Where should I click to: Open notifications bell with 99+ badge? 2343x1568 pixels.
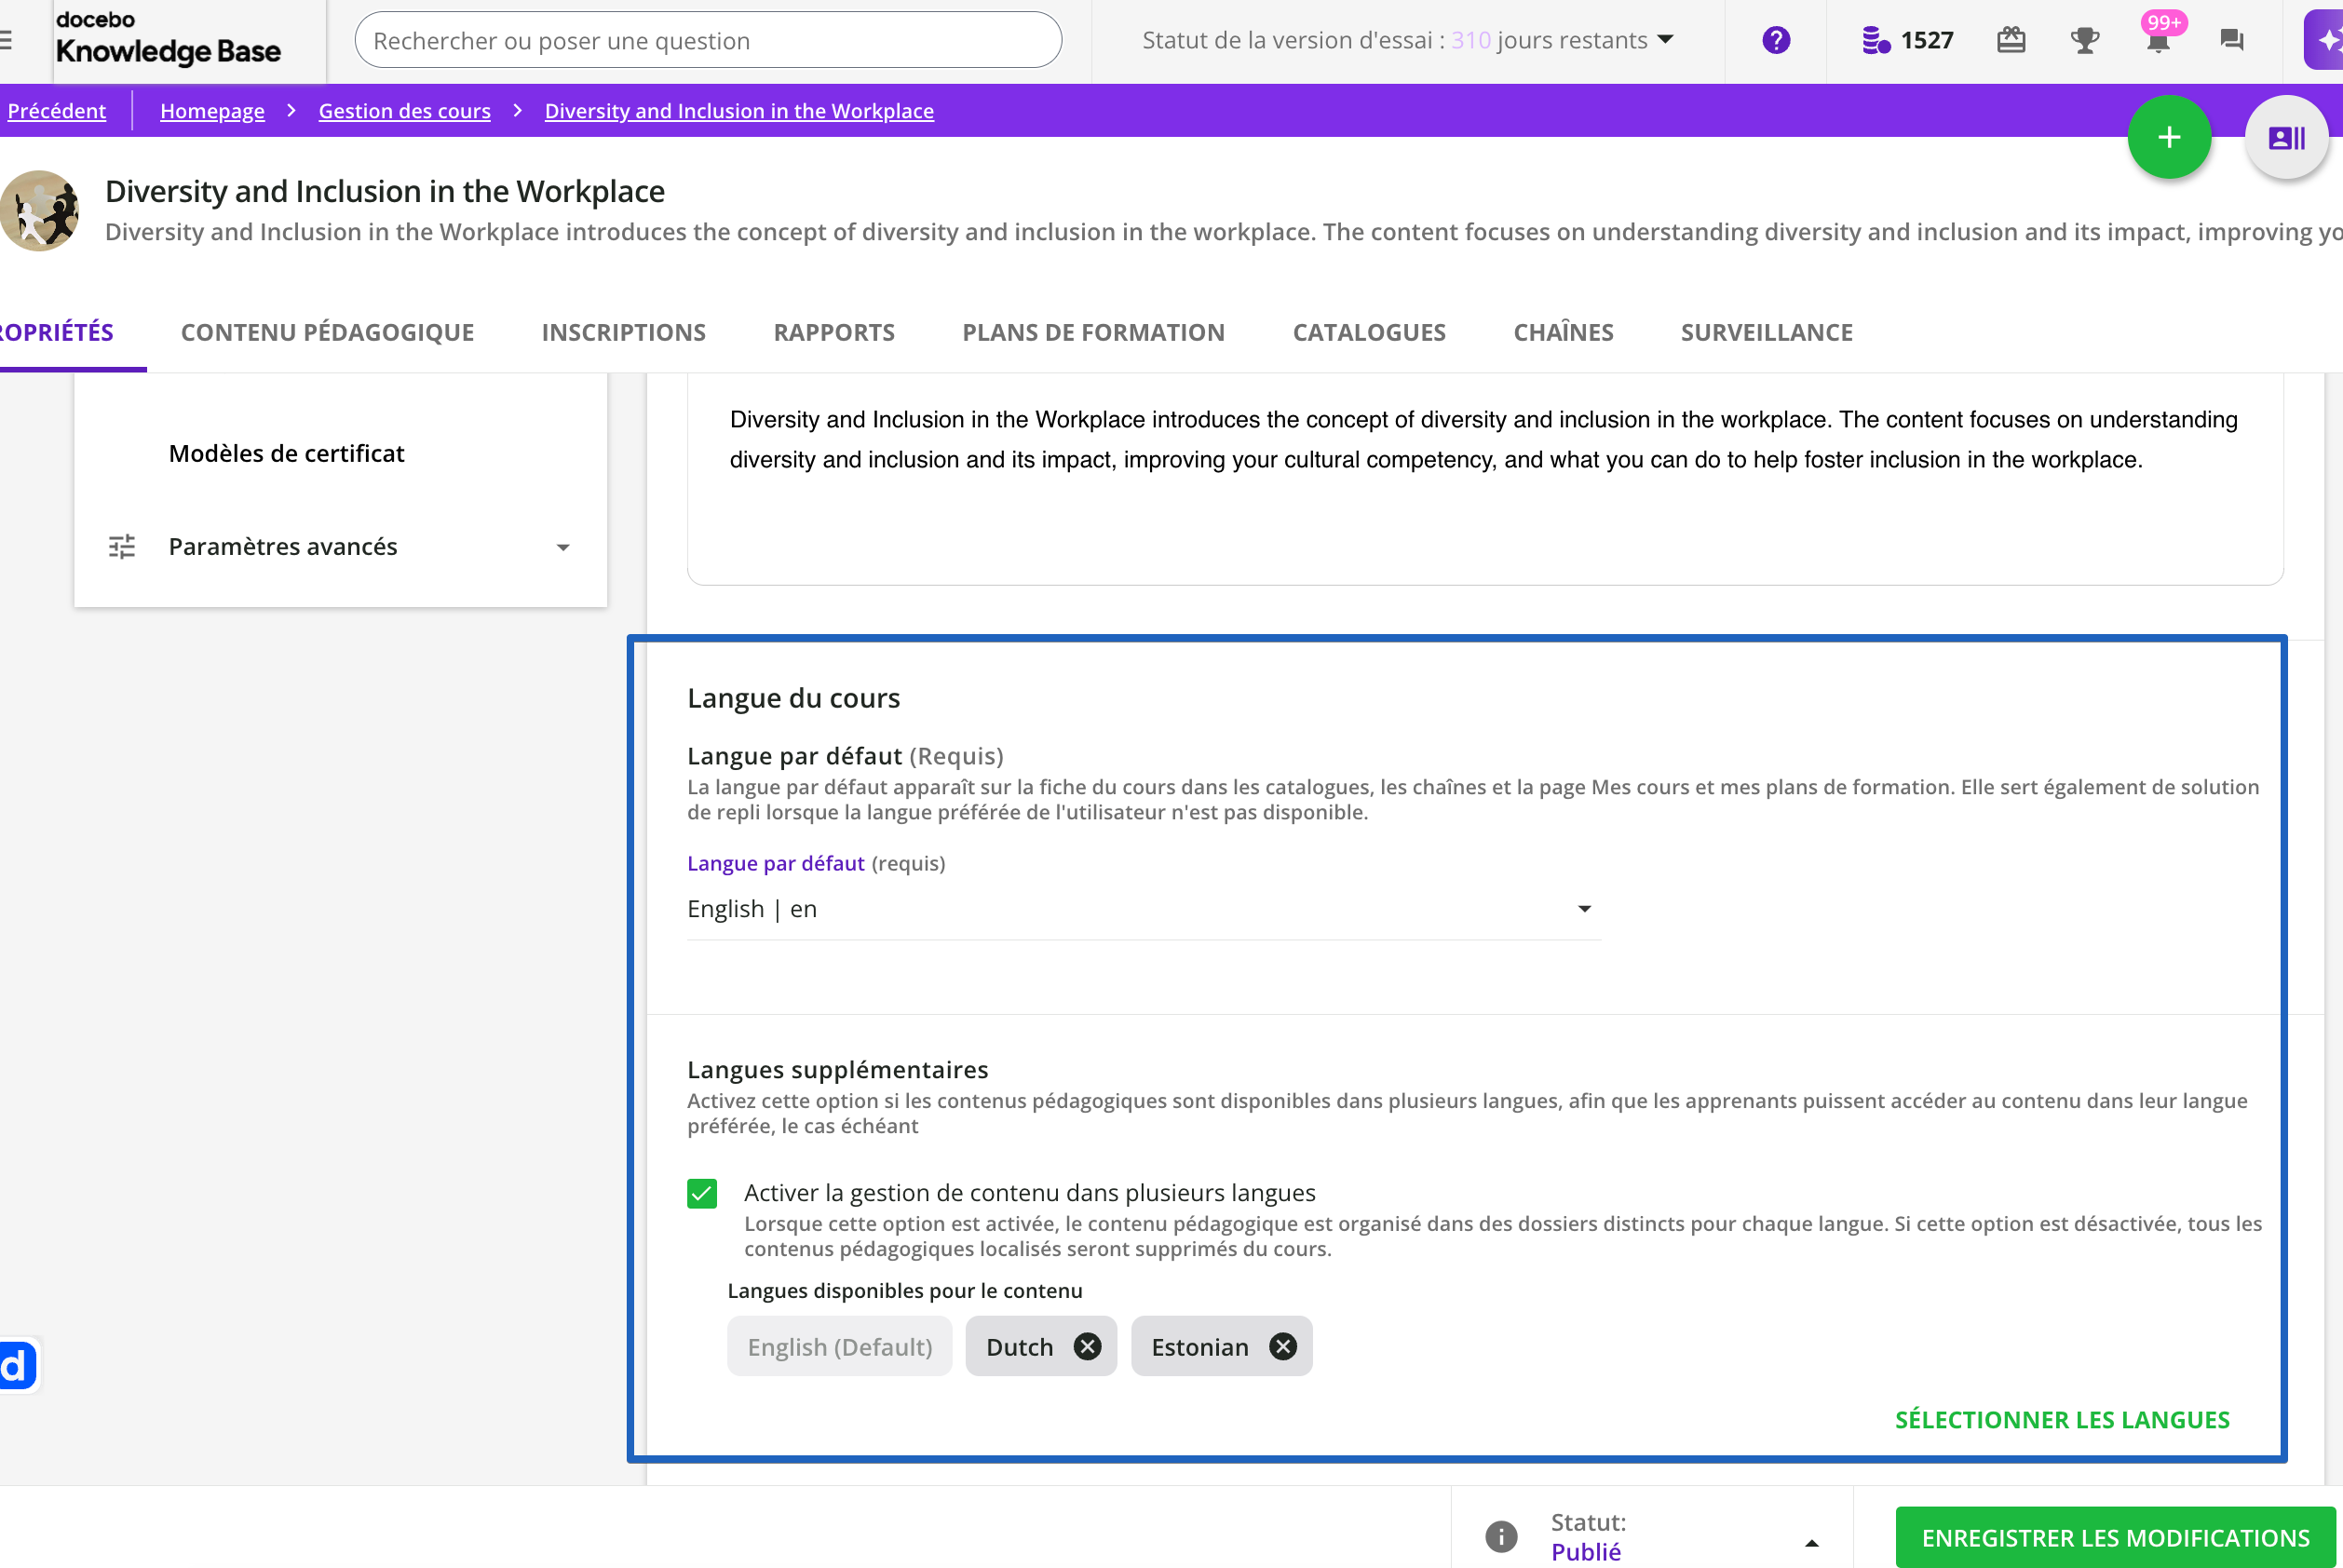click(2158, 40)
